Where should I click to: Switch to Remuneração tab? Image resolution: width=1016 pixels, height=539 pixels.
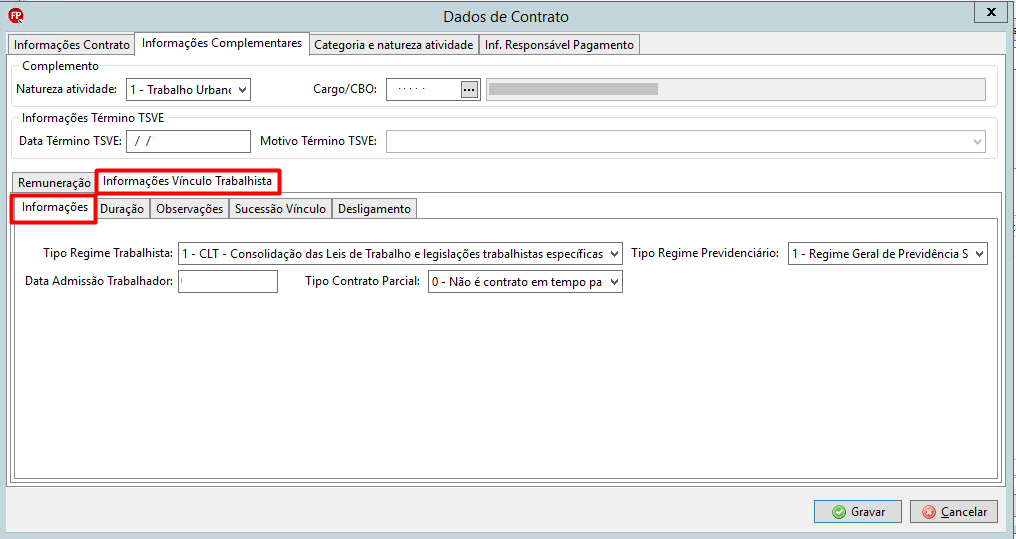pyautogui.click(x=54, y=183)
